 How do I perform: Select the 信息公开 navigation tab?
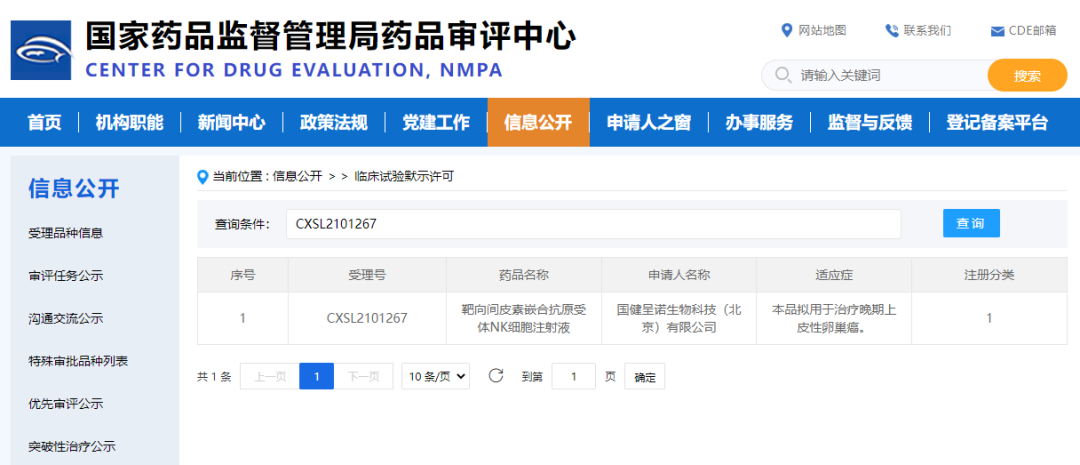click(x=539, y=123)
